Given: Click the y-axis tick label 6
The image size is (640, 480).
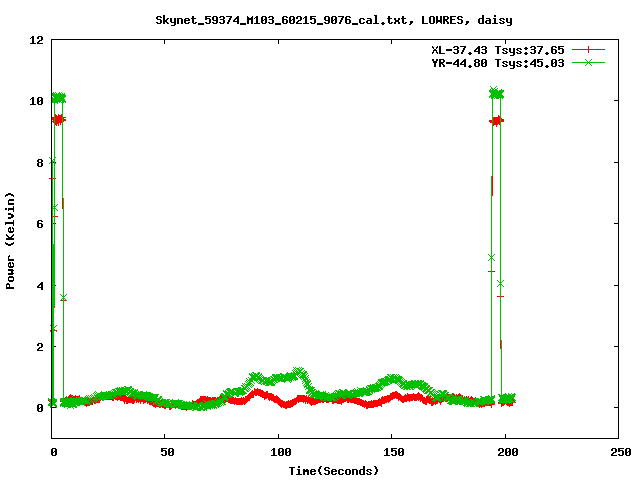Looking at the screenshot, I should (40, 224).
